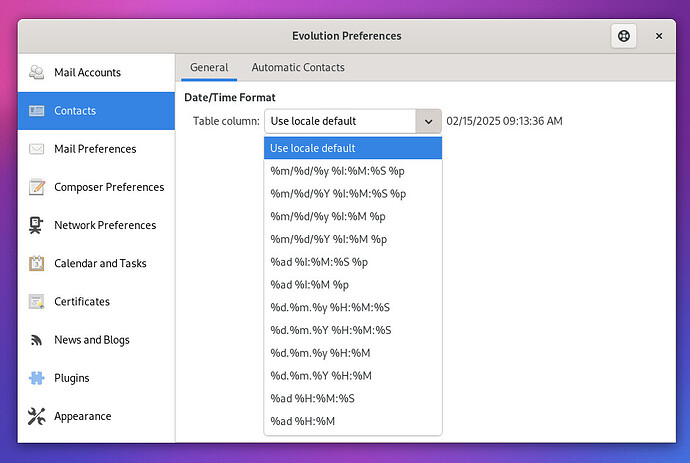
Task: Click the Mail Accounts icon in sidebar
Action: tap(36, 72)
